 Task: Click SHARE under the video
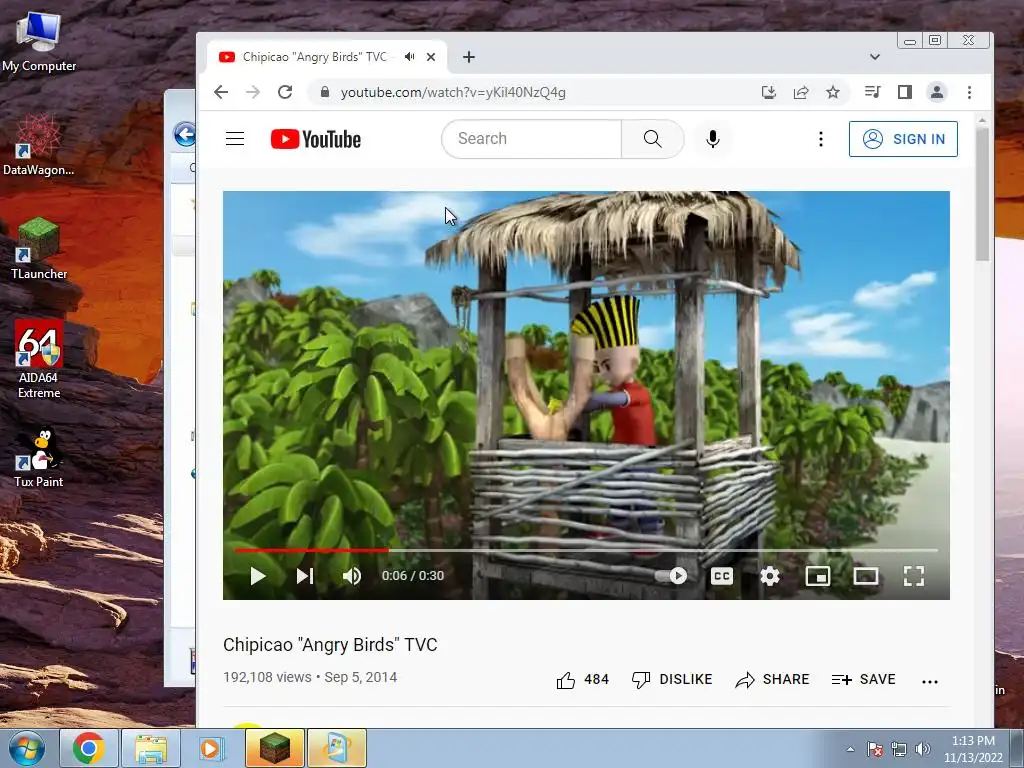coord(772,680)
